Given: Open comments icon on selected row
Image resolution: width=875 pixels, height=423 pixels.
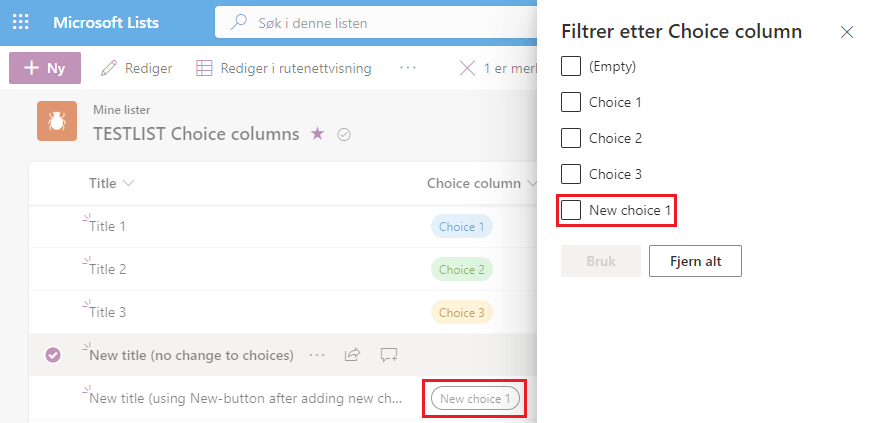Looking at the screenshot, I should coord(389,355).
